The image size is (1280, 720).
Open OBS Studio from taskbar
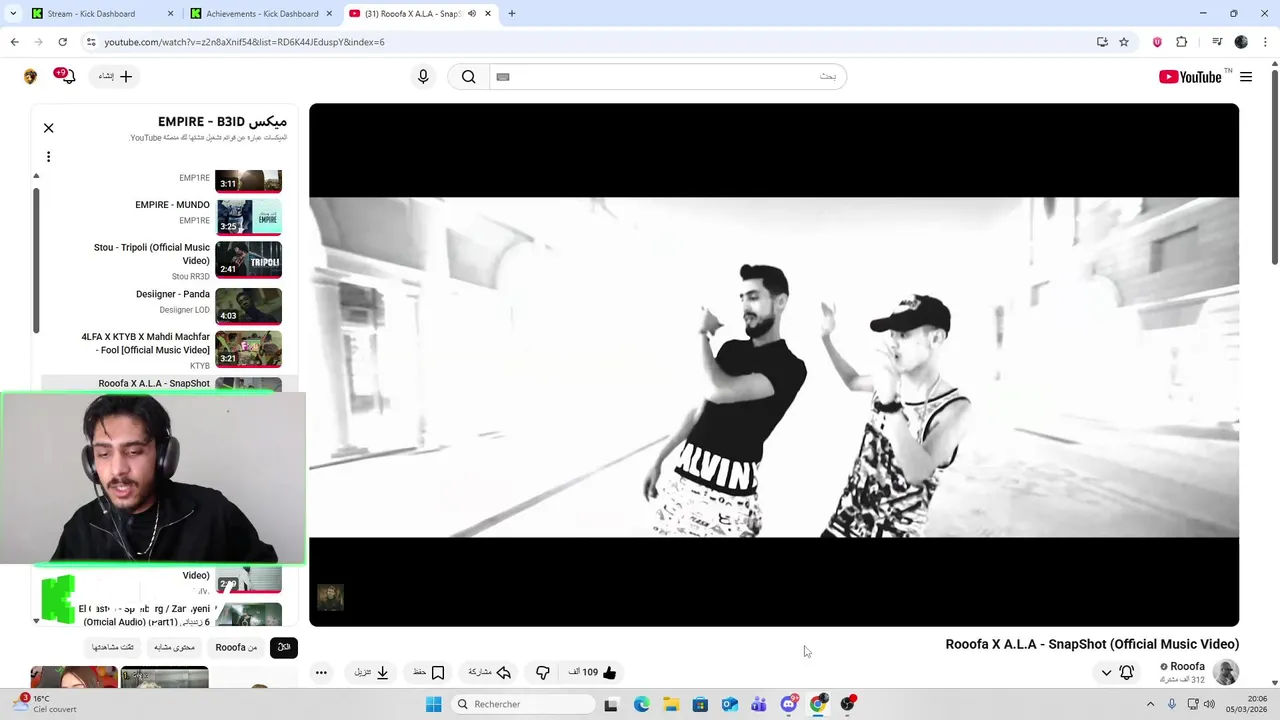848,704
